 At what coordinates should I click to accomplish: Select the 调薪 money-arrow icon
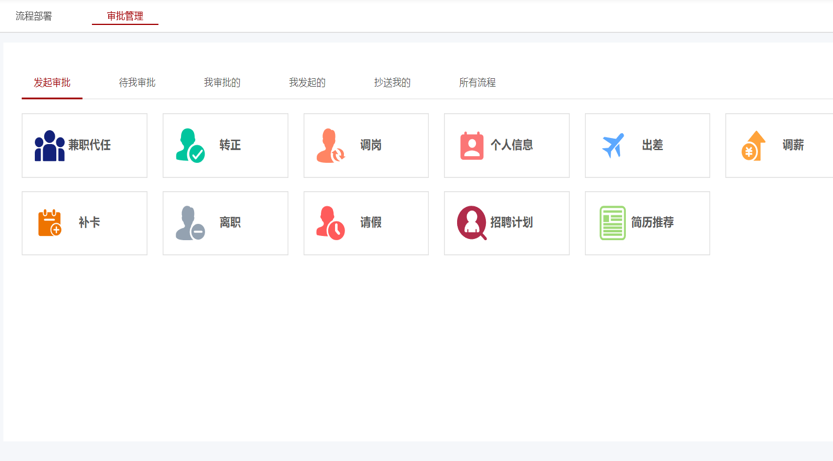(753, 146)
